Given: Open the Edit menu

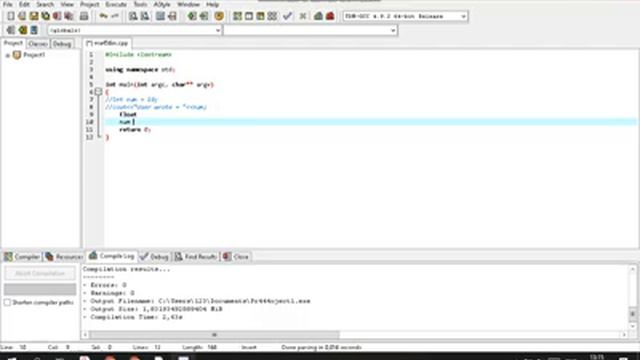Looking at the screenshot, I should click(x=24, y=4).
